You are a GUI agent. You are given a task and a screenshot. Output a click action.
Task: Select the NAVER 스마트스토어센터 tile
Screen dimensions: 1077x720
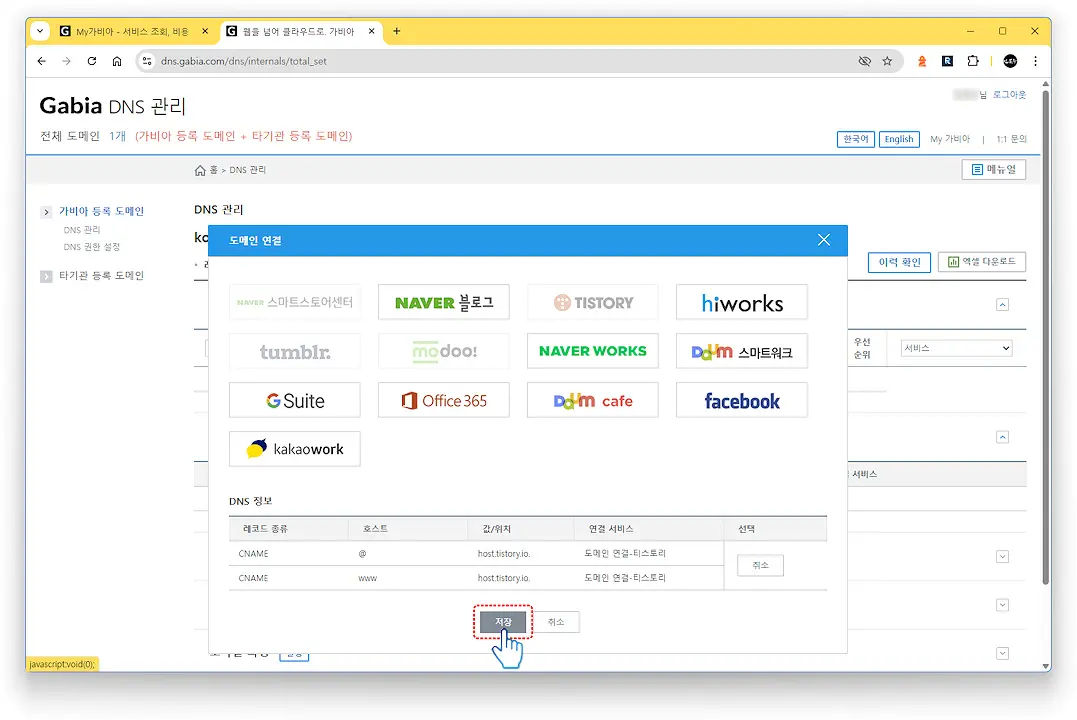click(295, 302)
